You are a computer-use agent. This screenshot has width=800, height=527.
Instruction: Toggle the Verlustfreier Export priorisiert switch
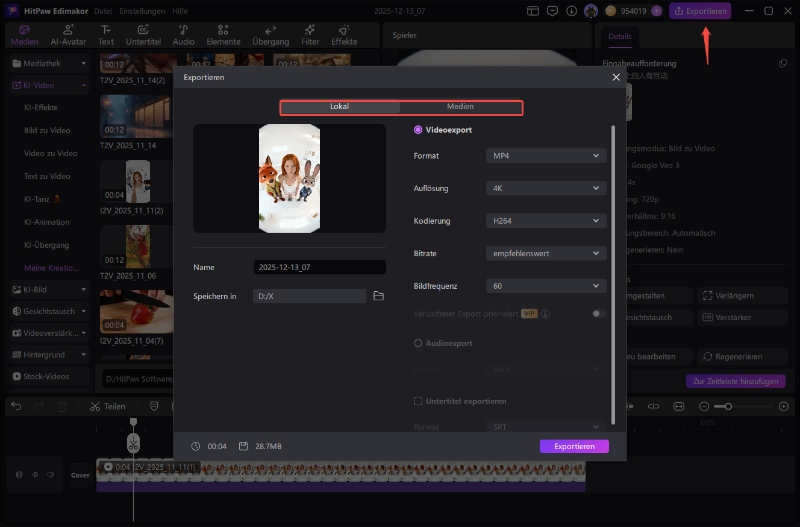click(598, 313)
